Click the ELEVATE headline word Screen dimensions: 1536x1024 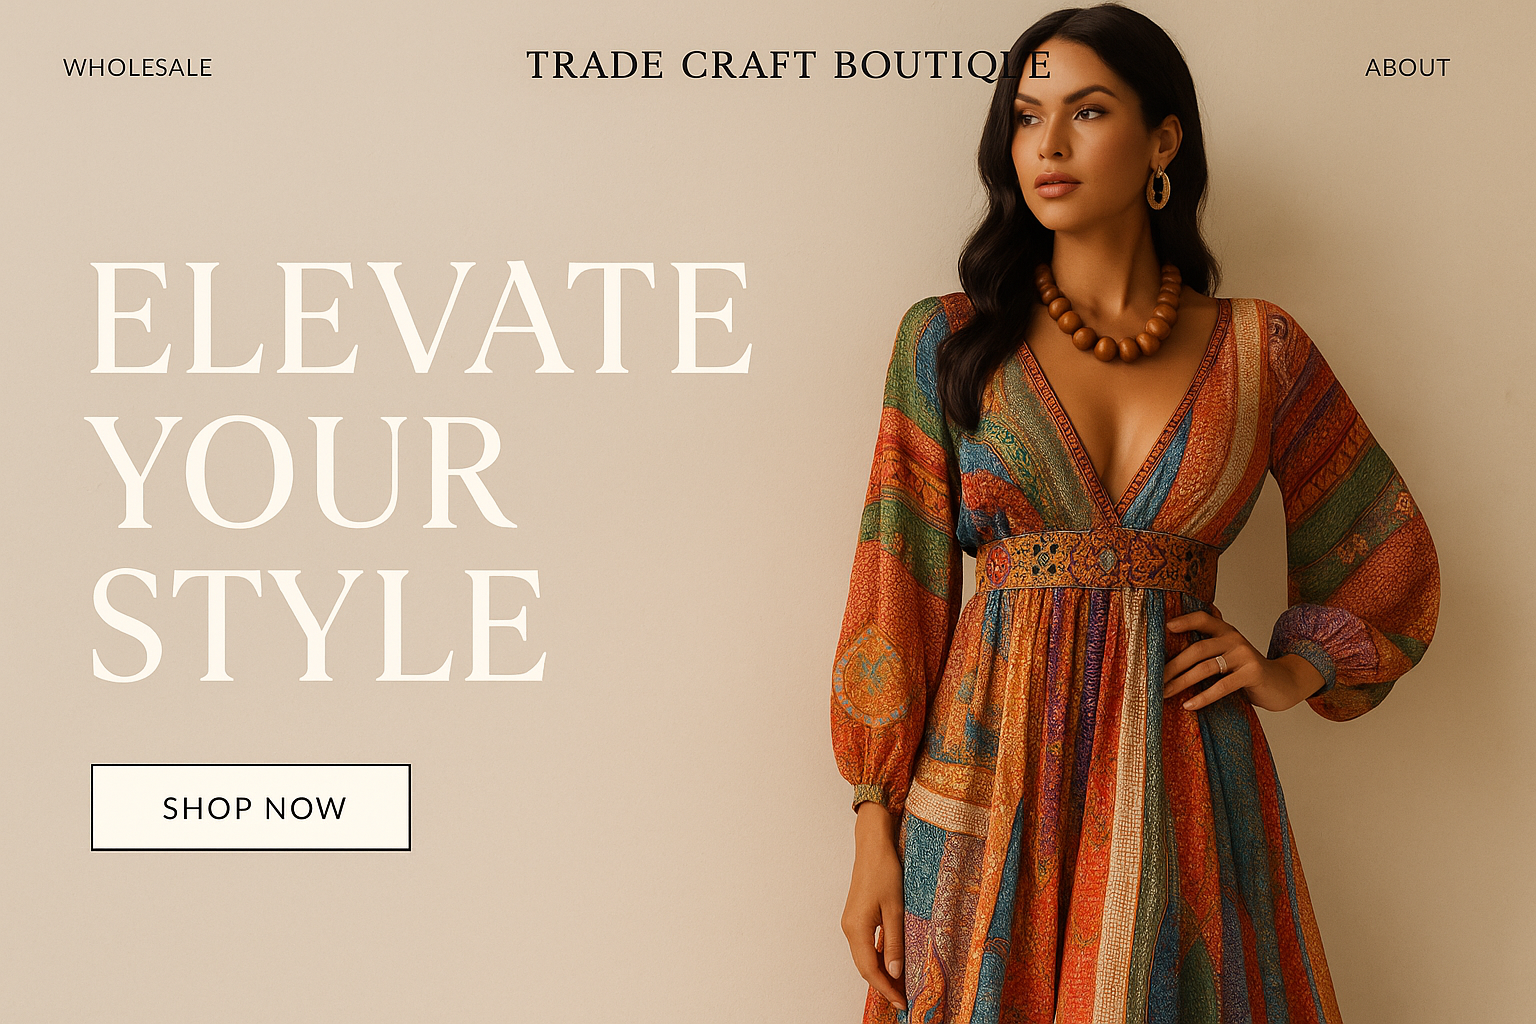click(x=421, y=317)
